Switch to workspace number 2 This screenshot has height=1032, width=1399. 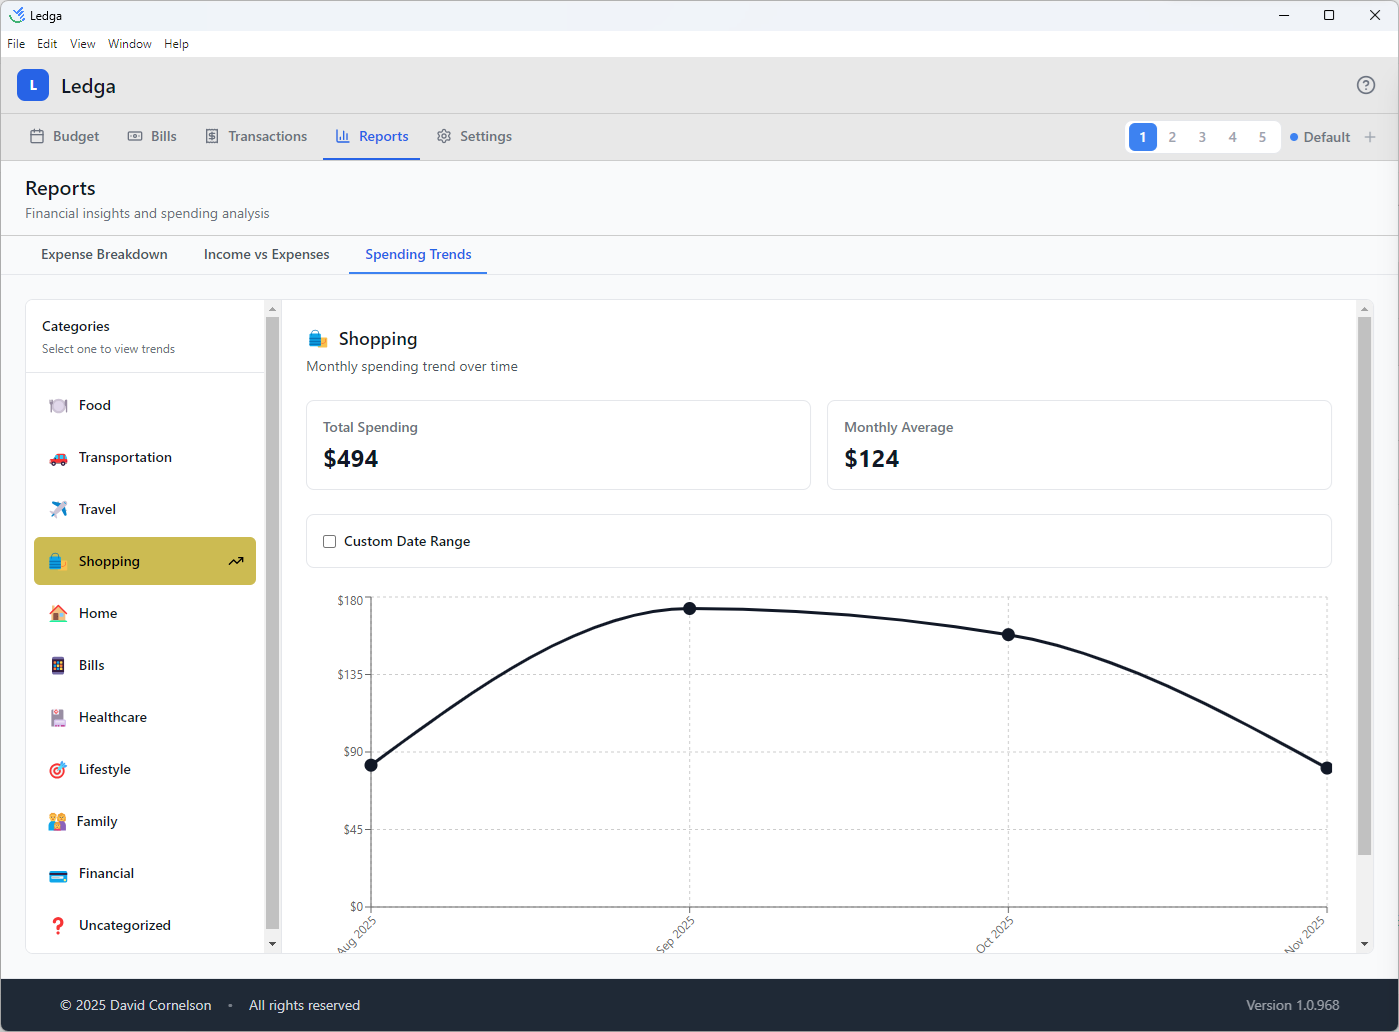(1172, 137)
